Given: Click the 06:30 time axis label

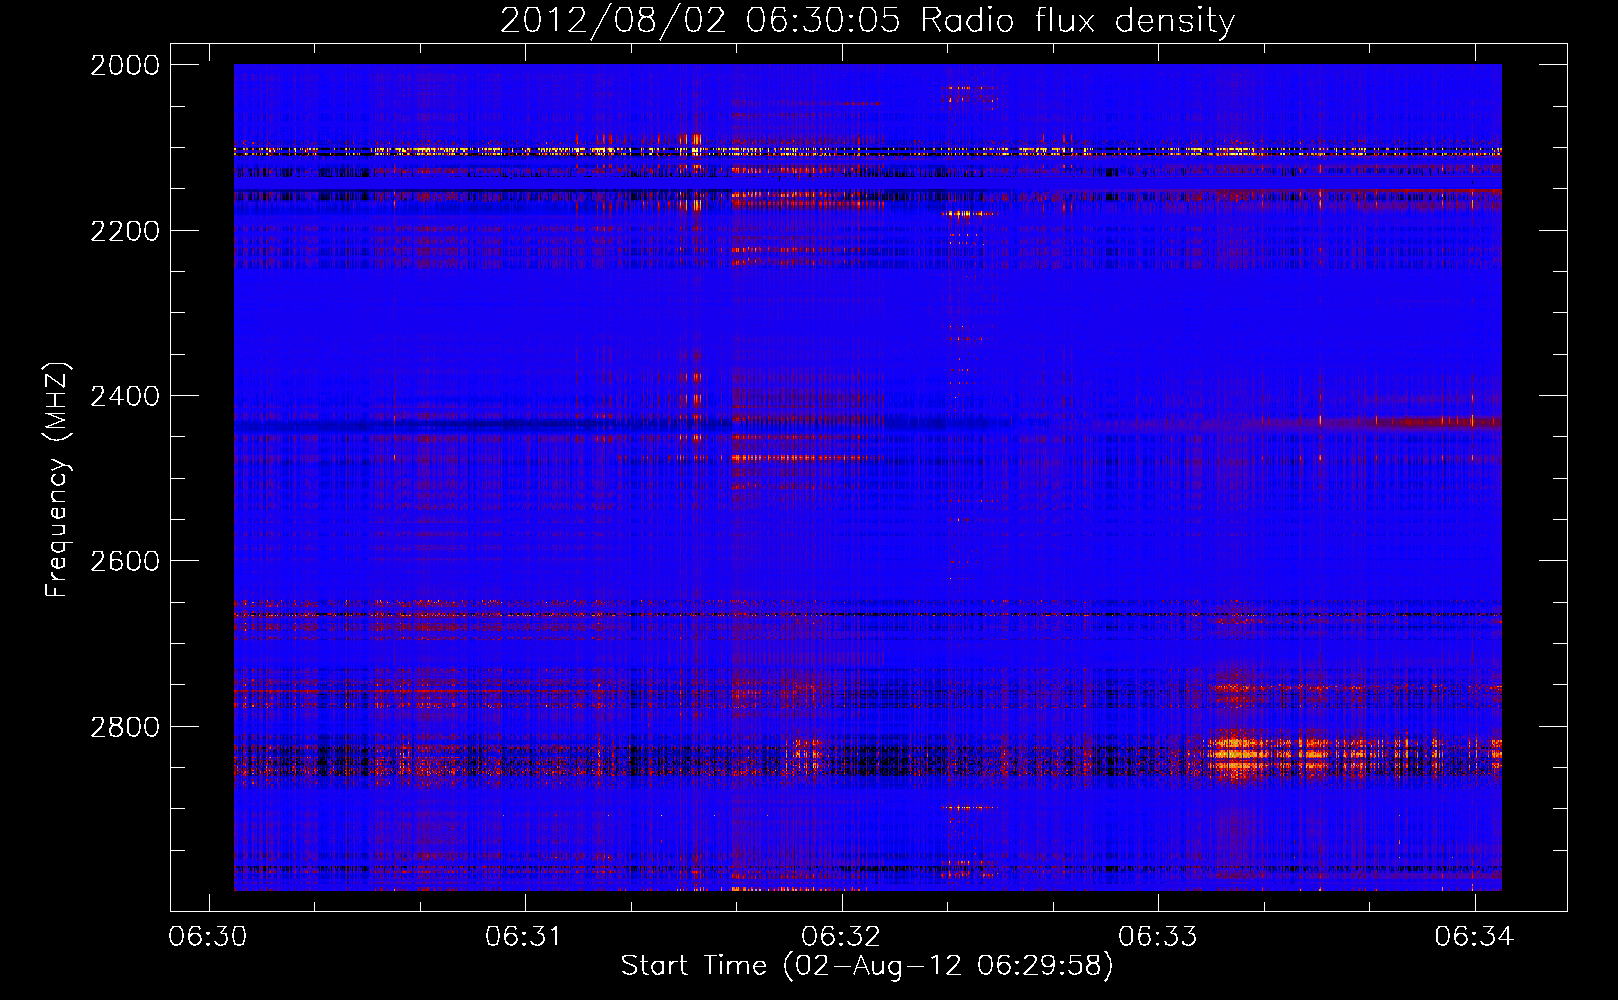Looking at the screenshot, I should (208, 936).
